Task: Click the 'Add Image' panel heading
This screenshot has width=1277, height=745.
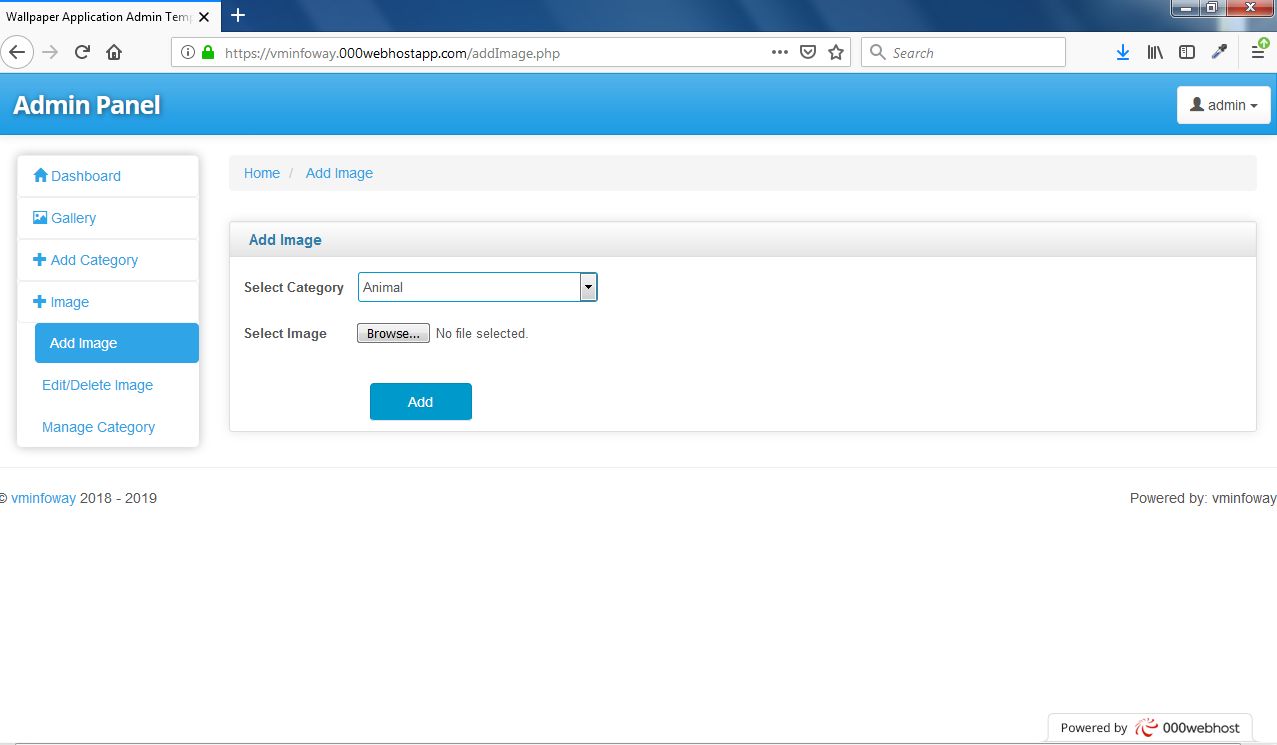Action: tap(285, 240)
